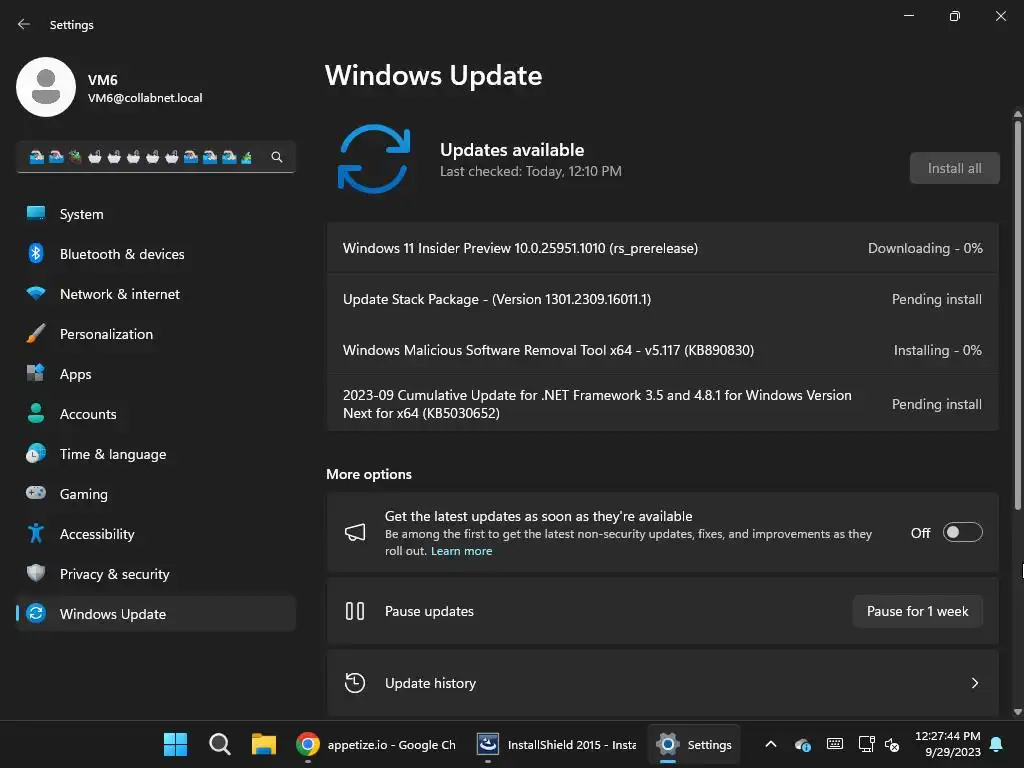The height and width of the screenshot is (768, 1024).
Task: Click the large blue update sync arrows
Action: tap(374, 159)
